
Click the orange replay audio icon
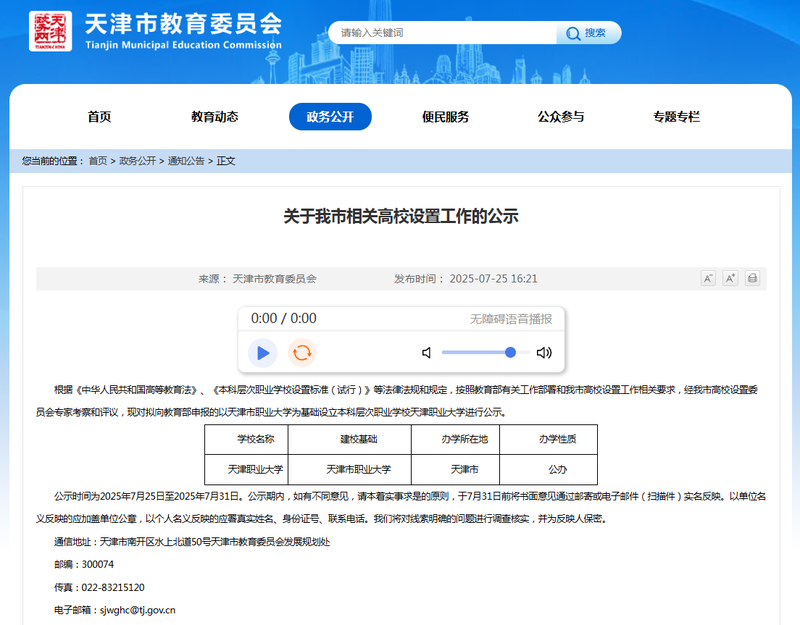(302, 353)
